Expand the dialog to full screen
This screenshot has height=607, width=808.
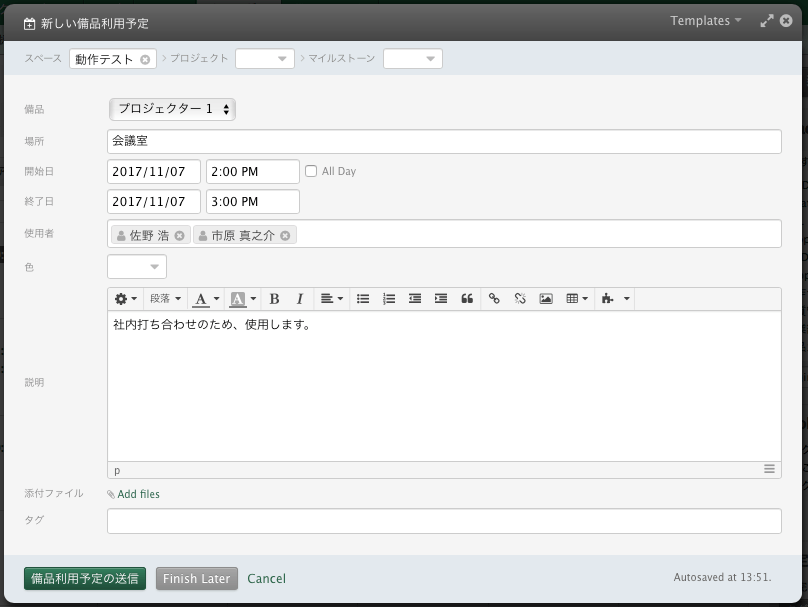767,21
